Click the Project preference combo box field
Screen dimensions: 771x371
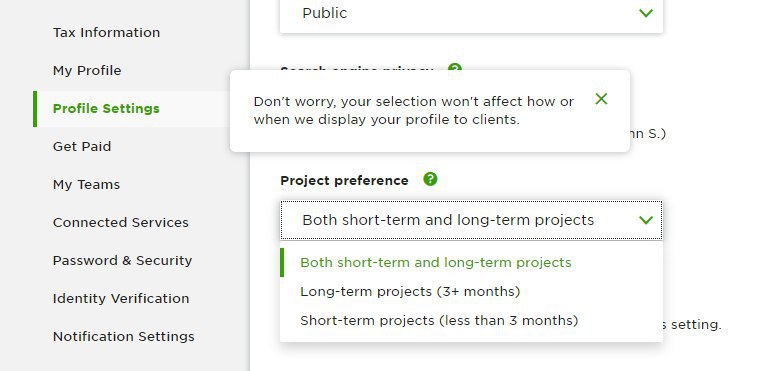471,220
